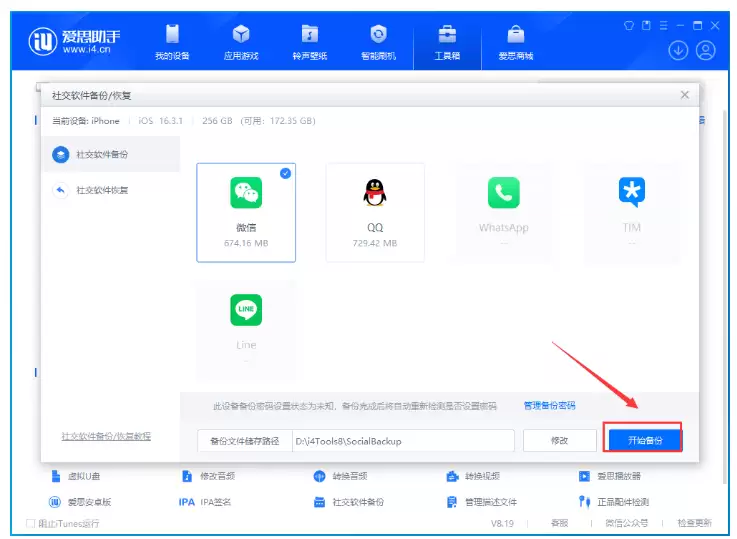
Task: Select 社交软件备份 in the sidebar
Action: pyautogui.click(x=111, y=154)
